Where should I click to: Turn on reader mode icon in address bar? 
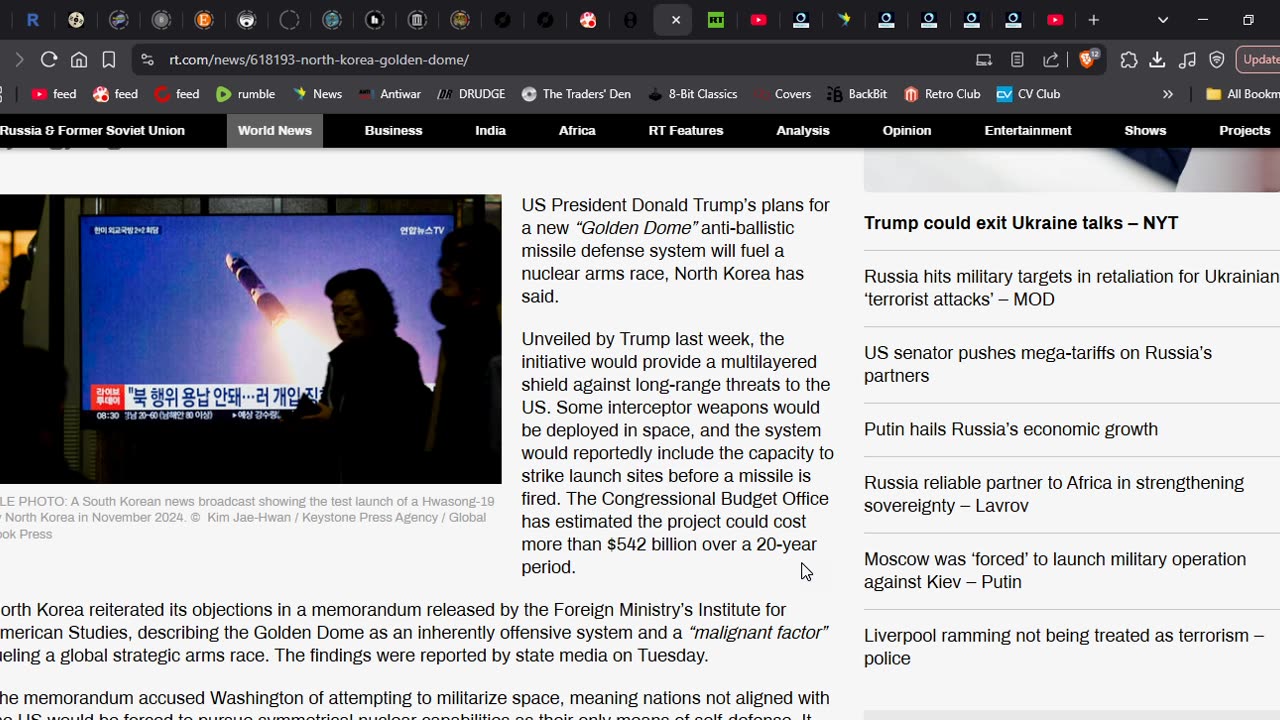click(x=1017, y=60)
